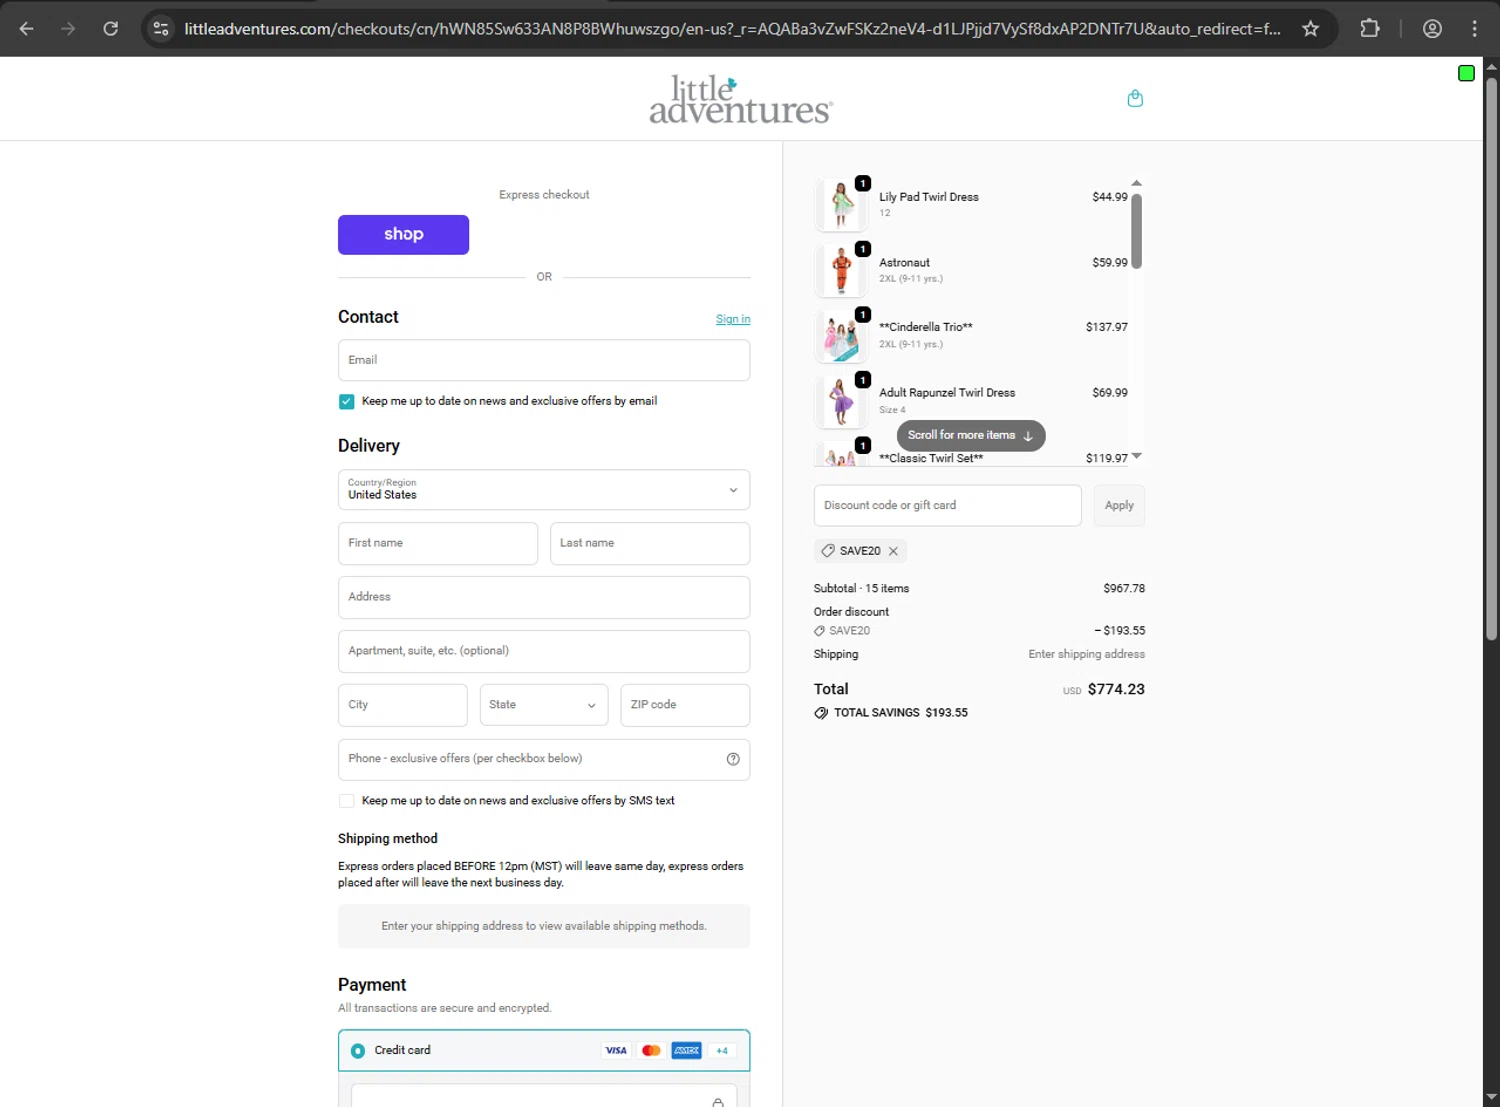Click the Little Adventures logo
This screenshot has height=1107, width=1500.
pyautogui.click(x=741, y=99)
